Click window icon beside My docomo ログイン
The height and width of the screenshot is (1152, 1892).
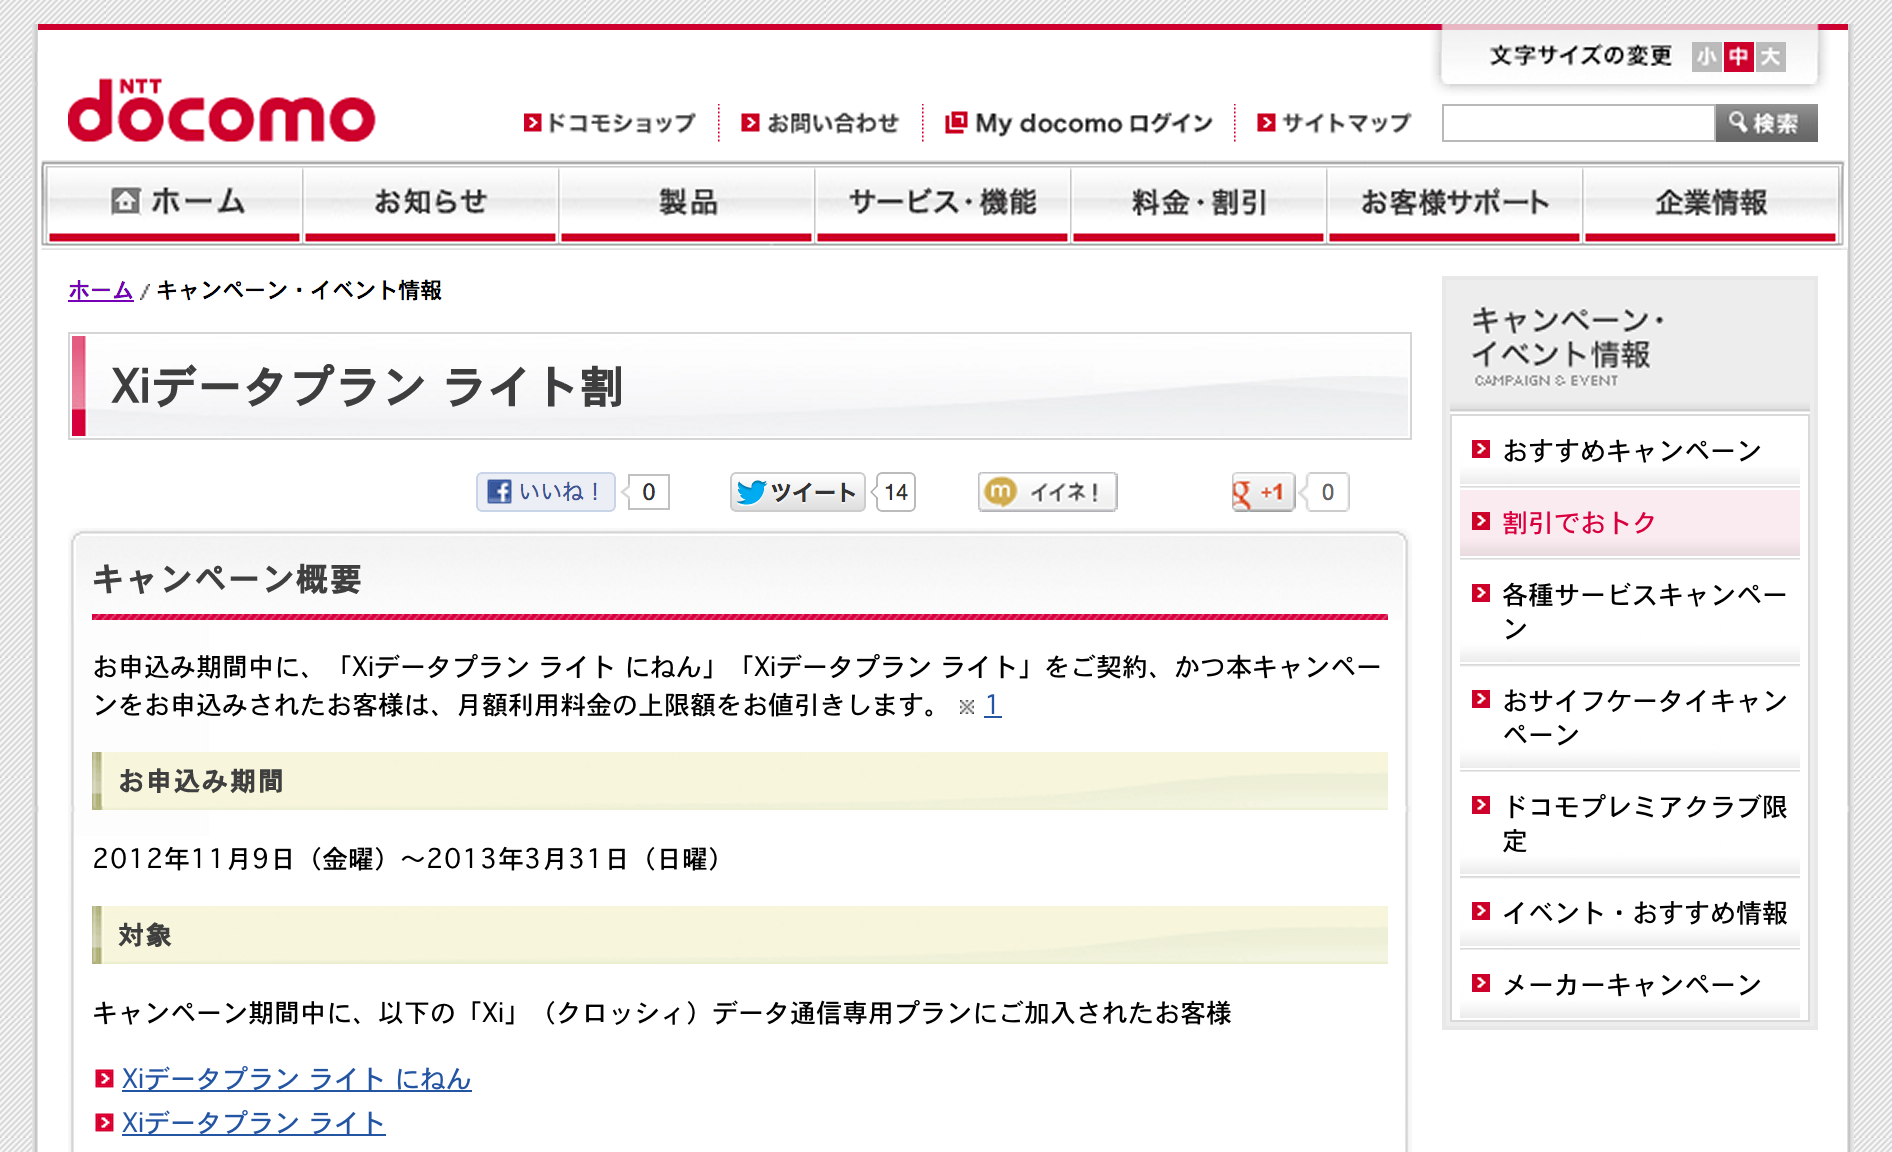(x=956, y=122)
